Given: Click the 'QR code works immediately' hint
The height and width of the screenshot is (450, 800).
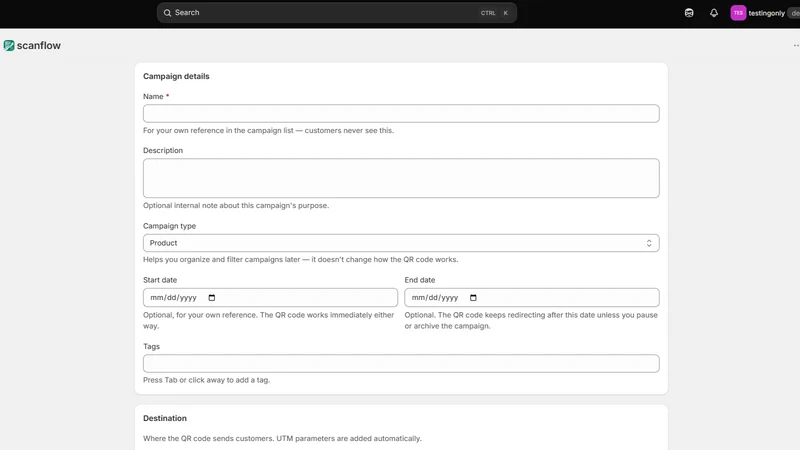Looking at the screenshot, I should [268, 320].
